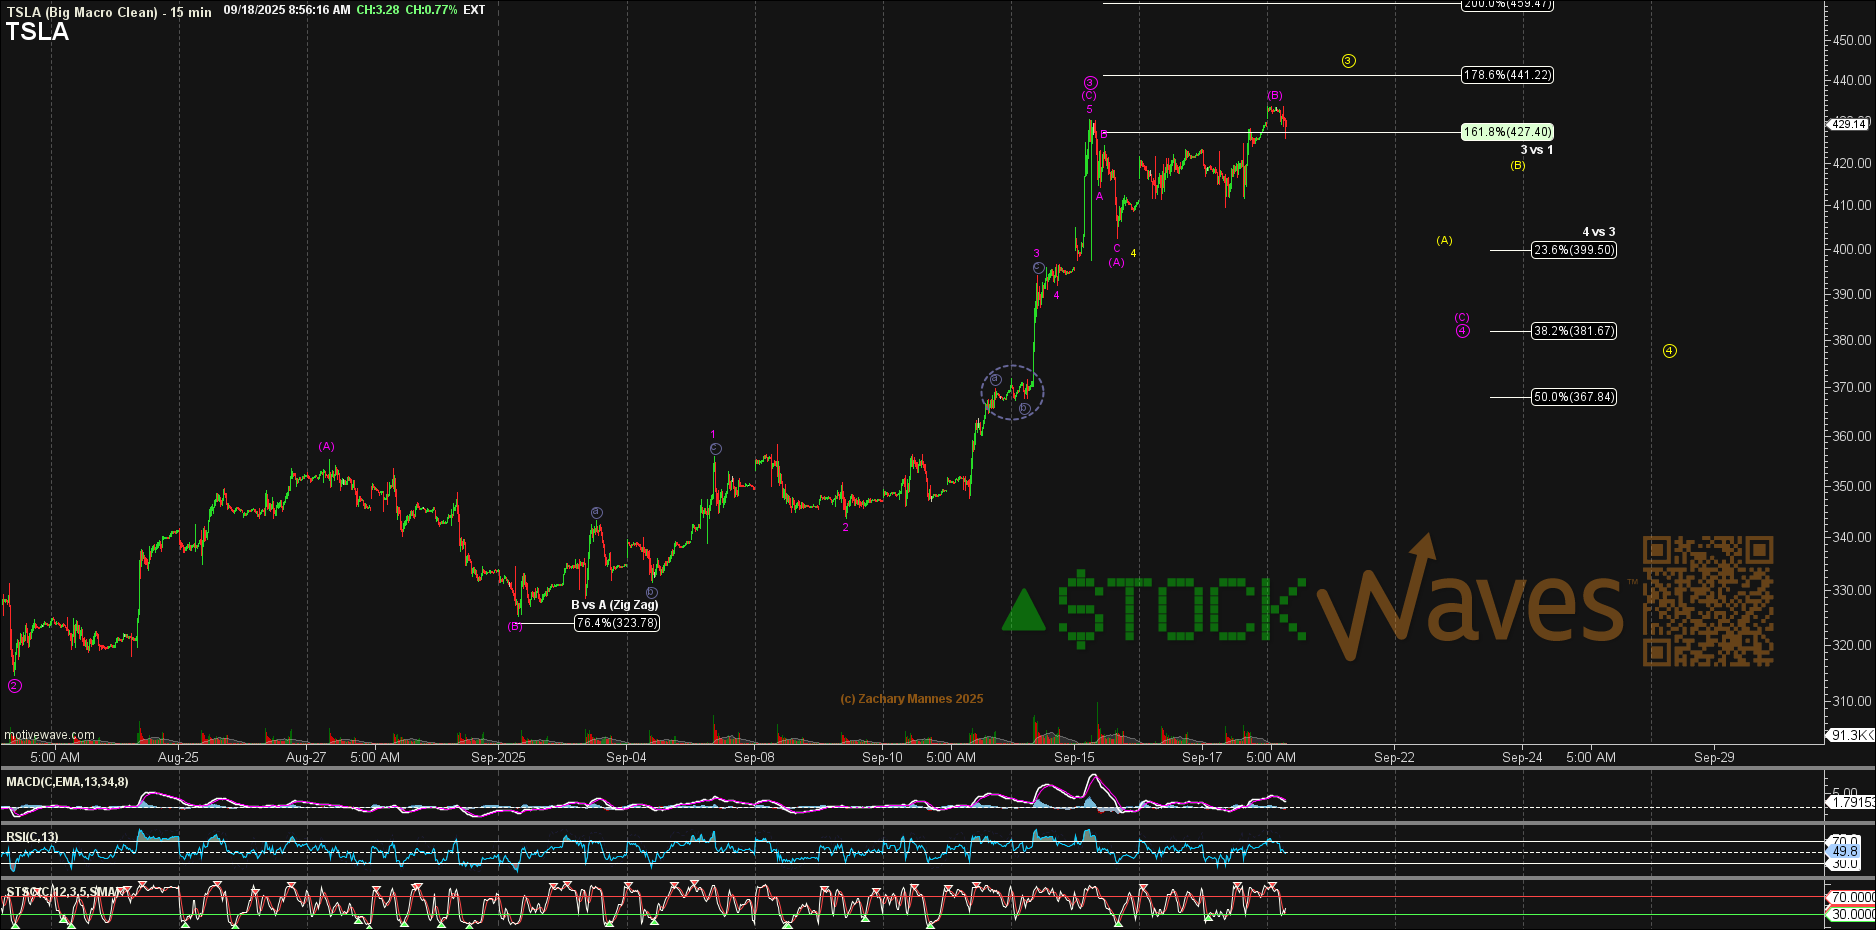Select the current price tag 429.14

1848,124
